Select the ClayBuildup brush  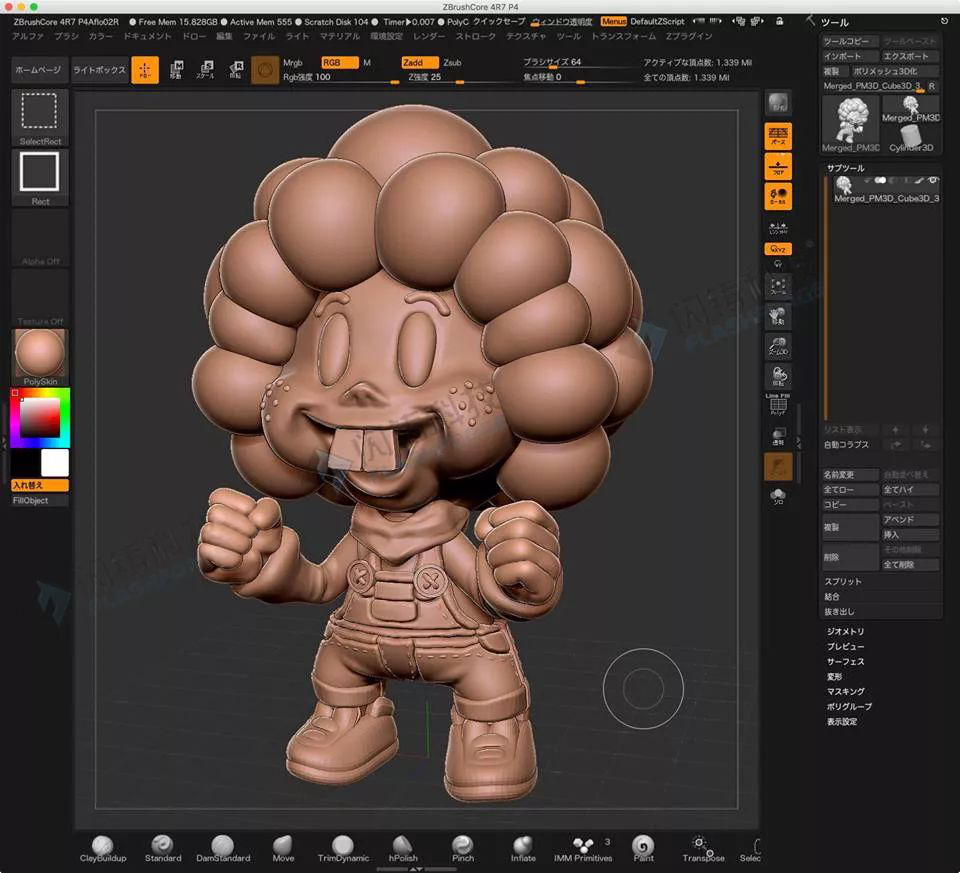pos(103,849)
